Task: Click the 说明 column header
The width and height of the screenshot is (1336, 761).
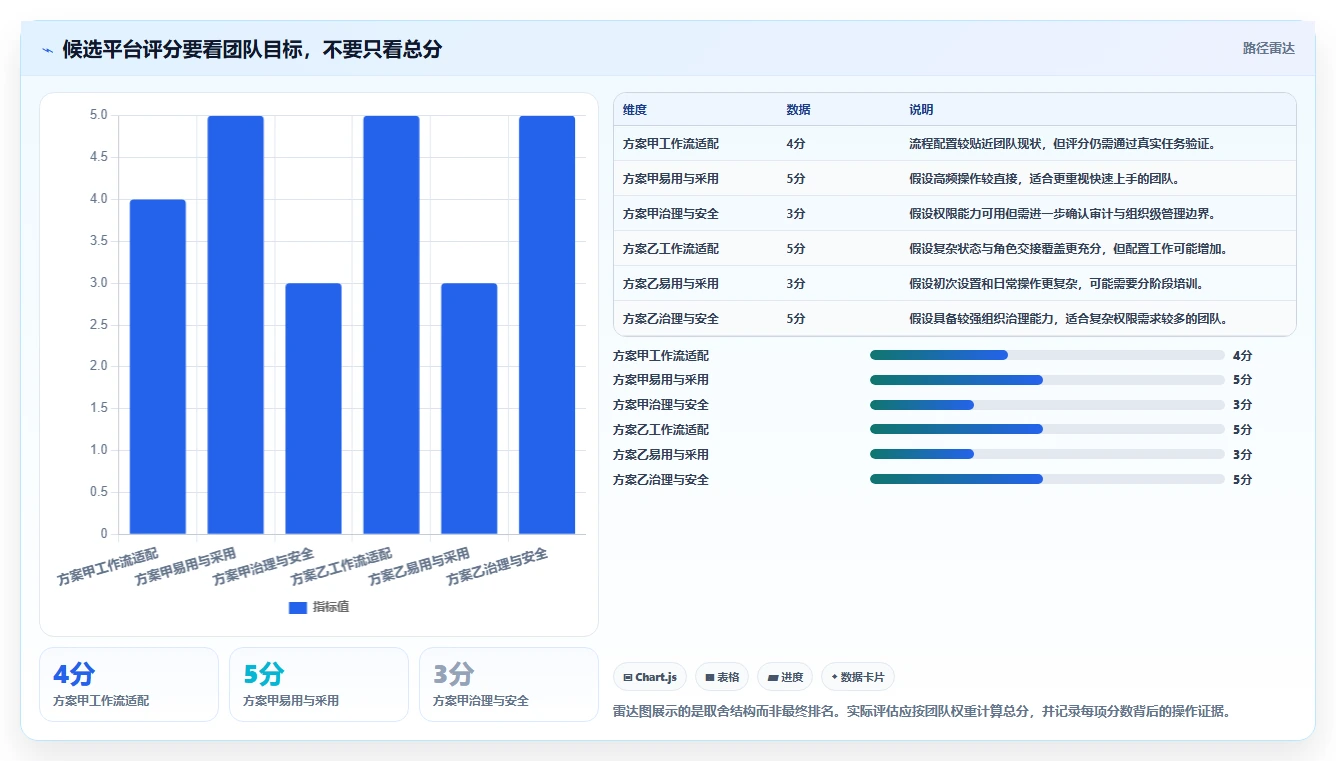Action: (921, 109)
